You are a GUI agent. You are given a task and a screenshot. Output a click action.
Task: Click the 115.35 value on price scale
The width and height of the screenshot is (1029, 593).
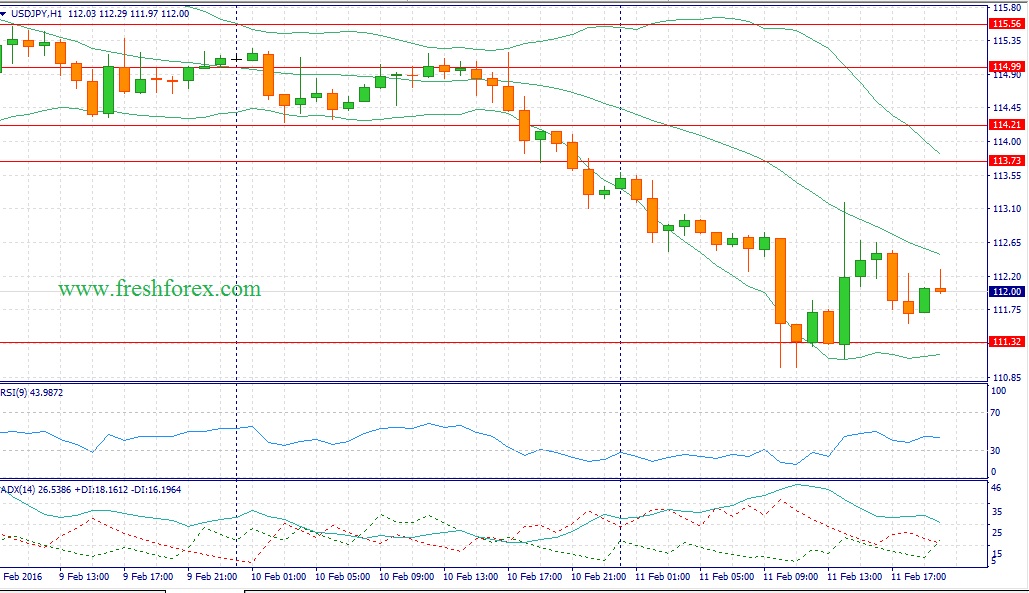tap(1004, 41)
